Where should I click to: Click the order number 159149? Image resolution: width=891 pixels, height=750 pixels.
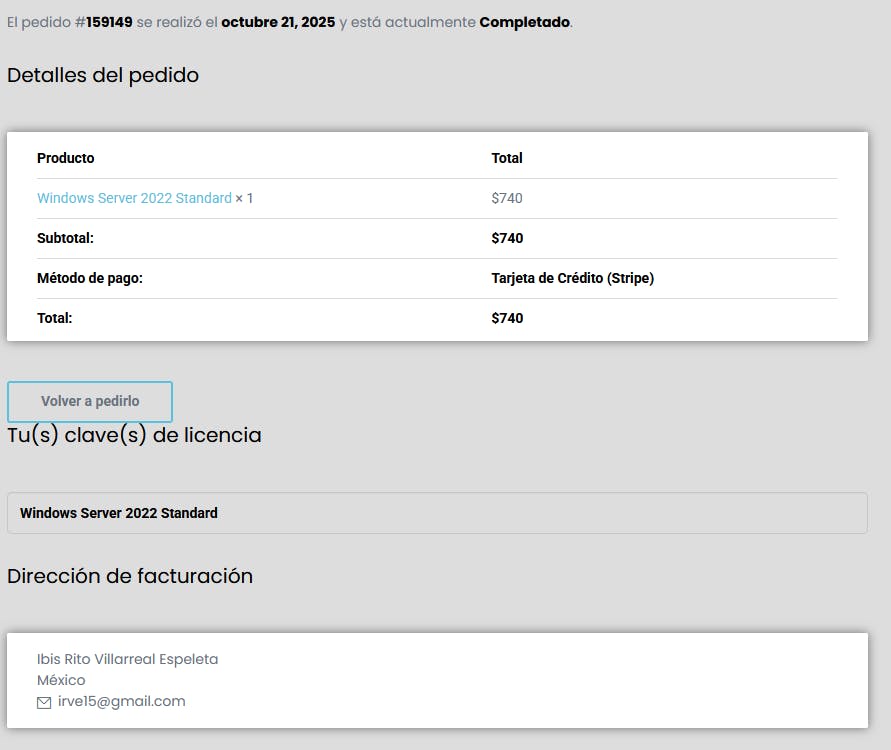click(x=109, y=22)
